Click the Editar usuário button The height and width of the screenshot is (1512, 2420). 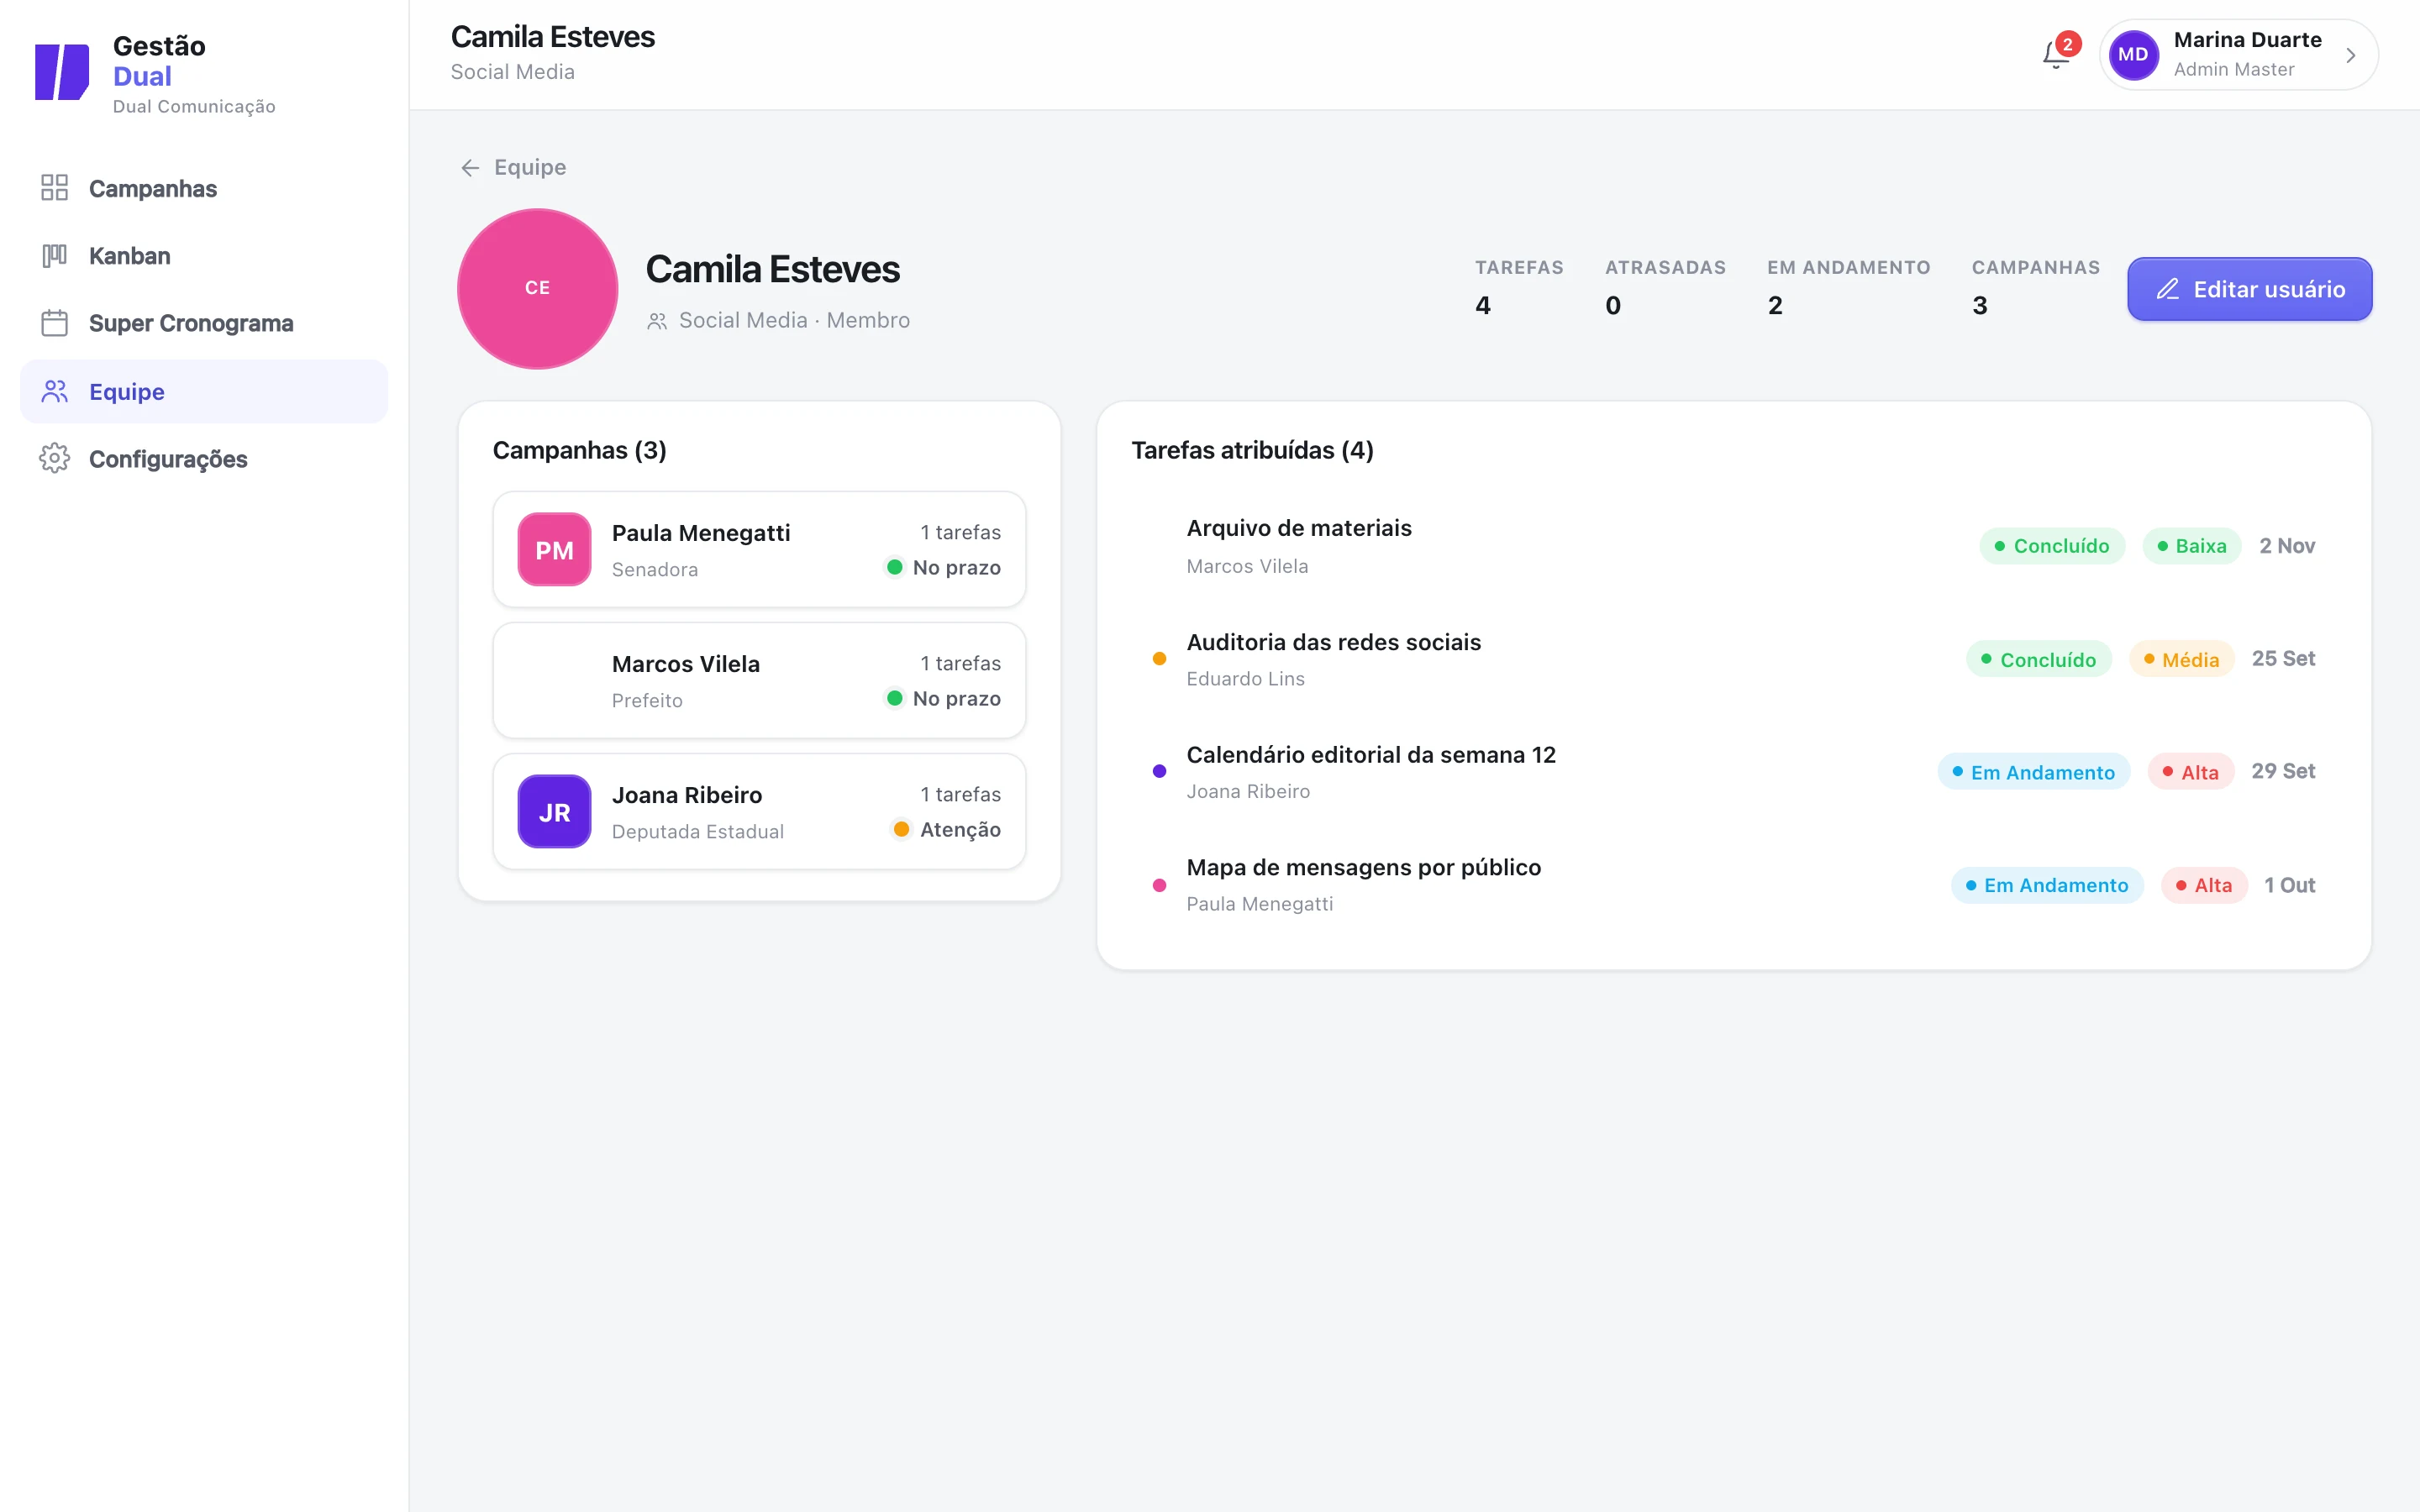[x=2249, y=289]
